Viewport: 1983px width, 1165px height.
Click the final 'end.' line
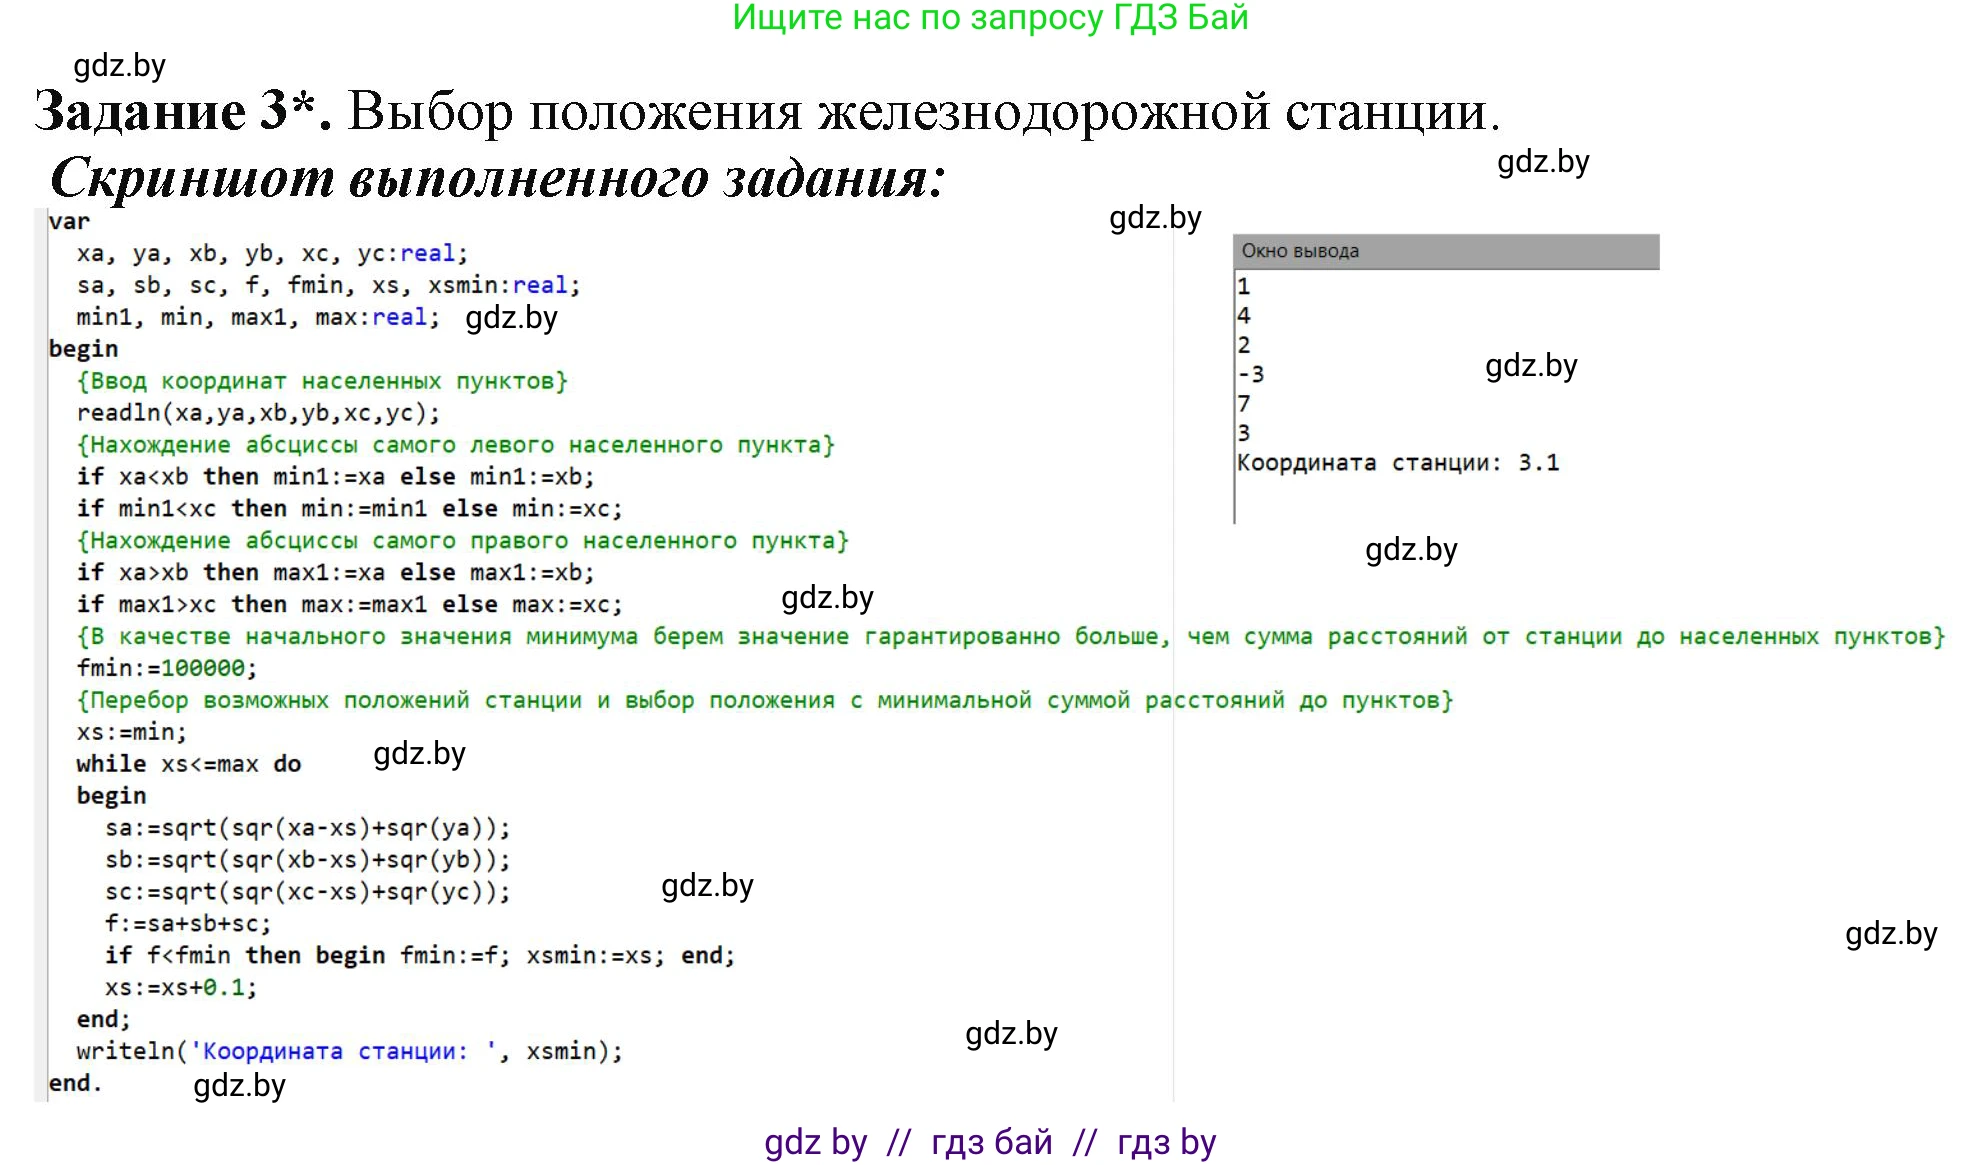(75, 1083)
